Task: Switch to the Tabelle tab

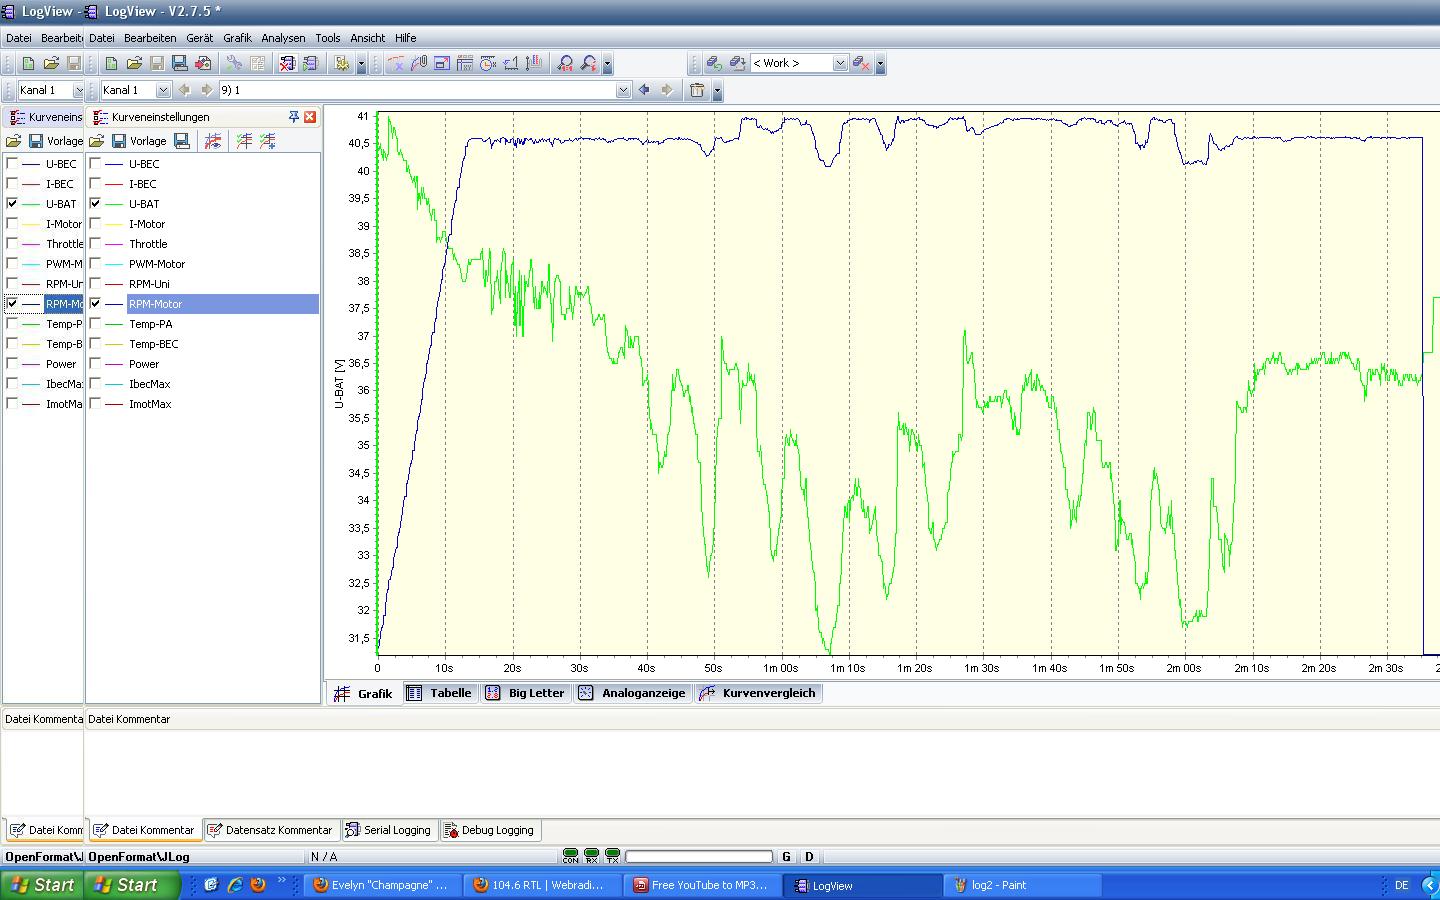Action: click(439, 693)
